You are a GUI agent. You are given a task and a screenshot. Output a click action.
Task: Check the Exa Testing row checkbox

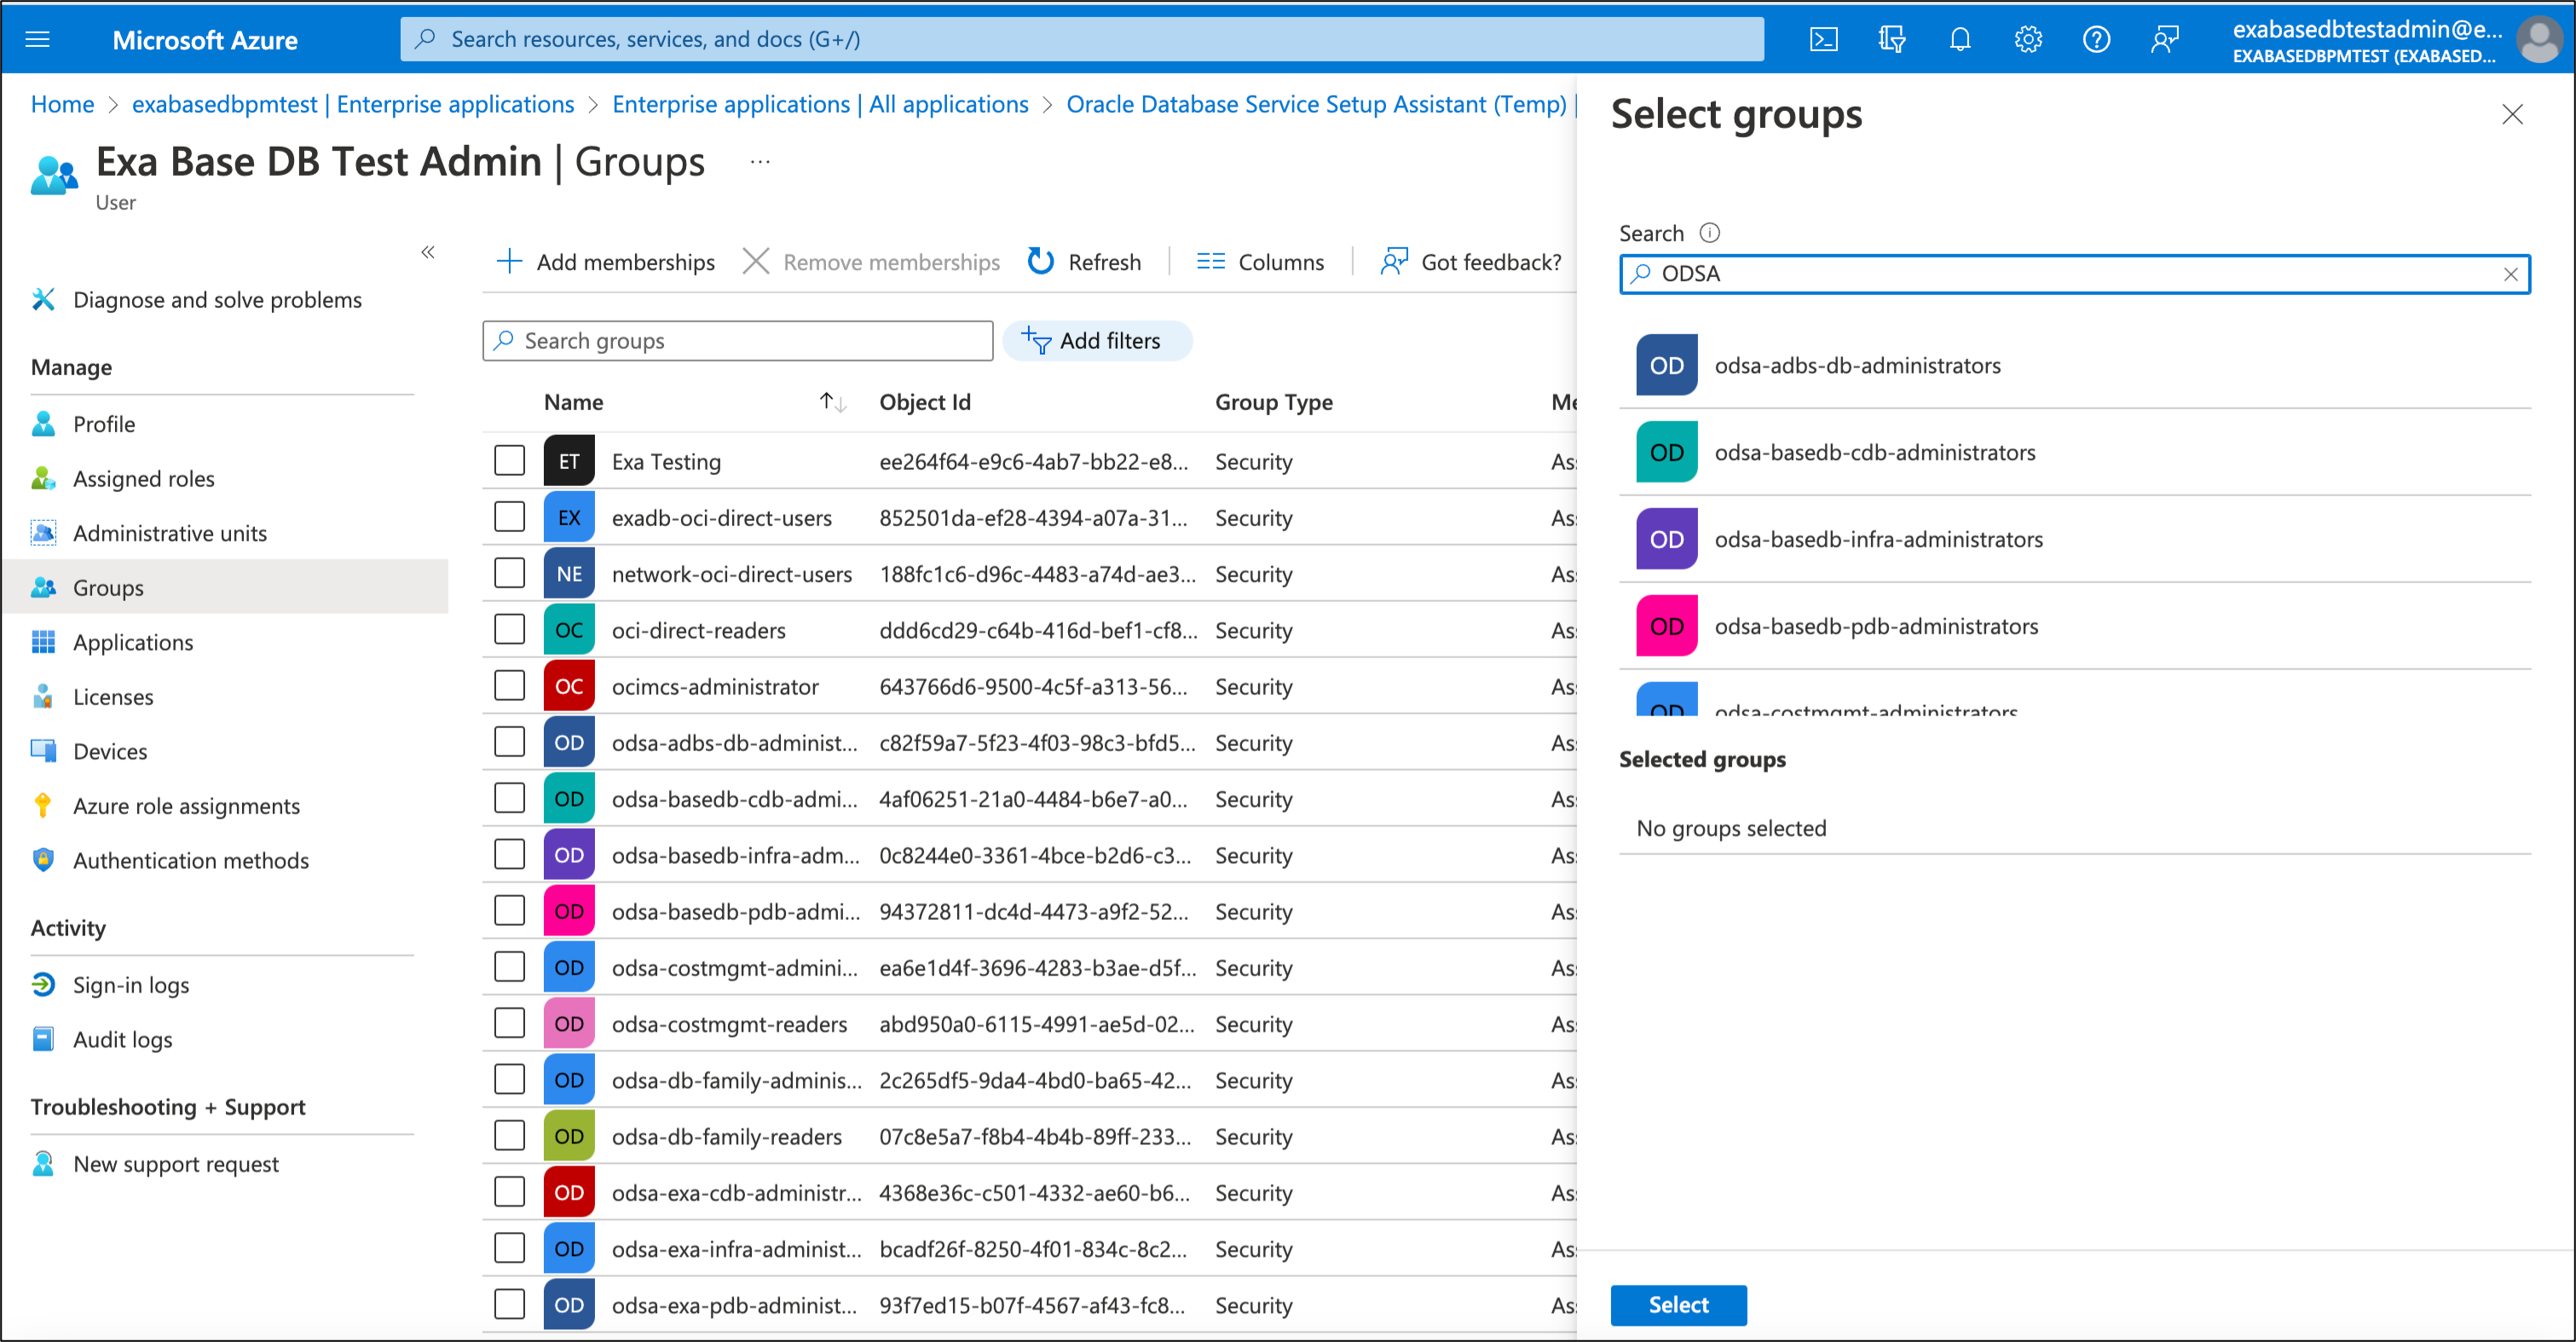coord(509,460)
